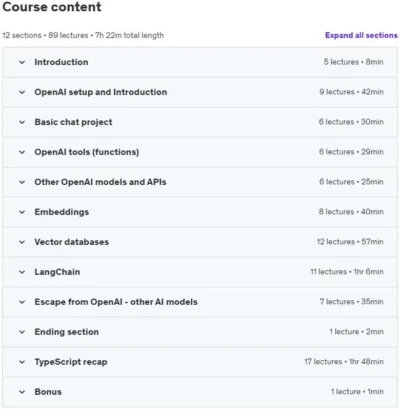Select Basic chat project title text
This screenshot has width=400, height=410.
coord(73,122)
